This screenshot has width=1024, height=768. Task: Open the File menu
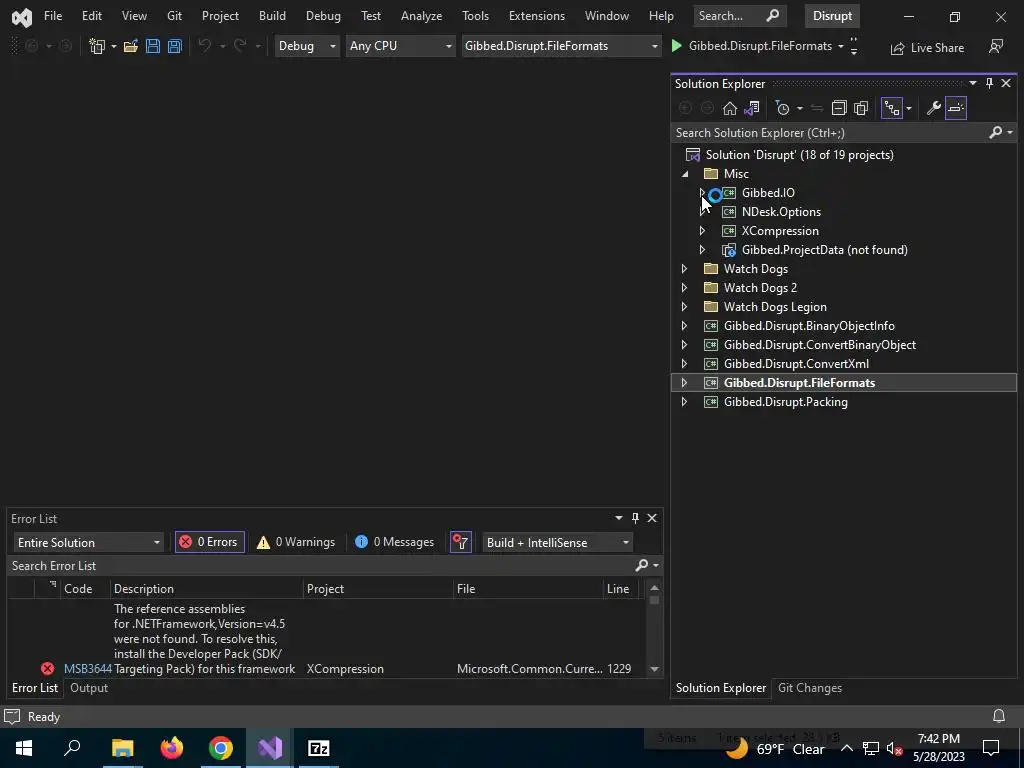[53, 16]
